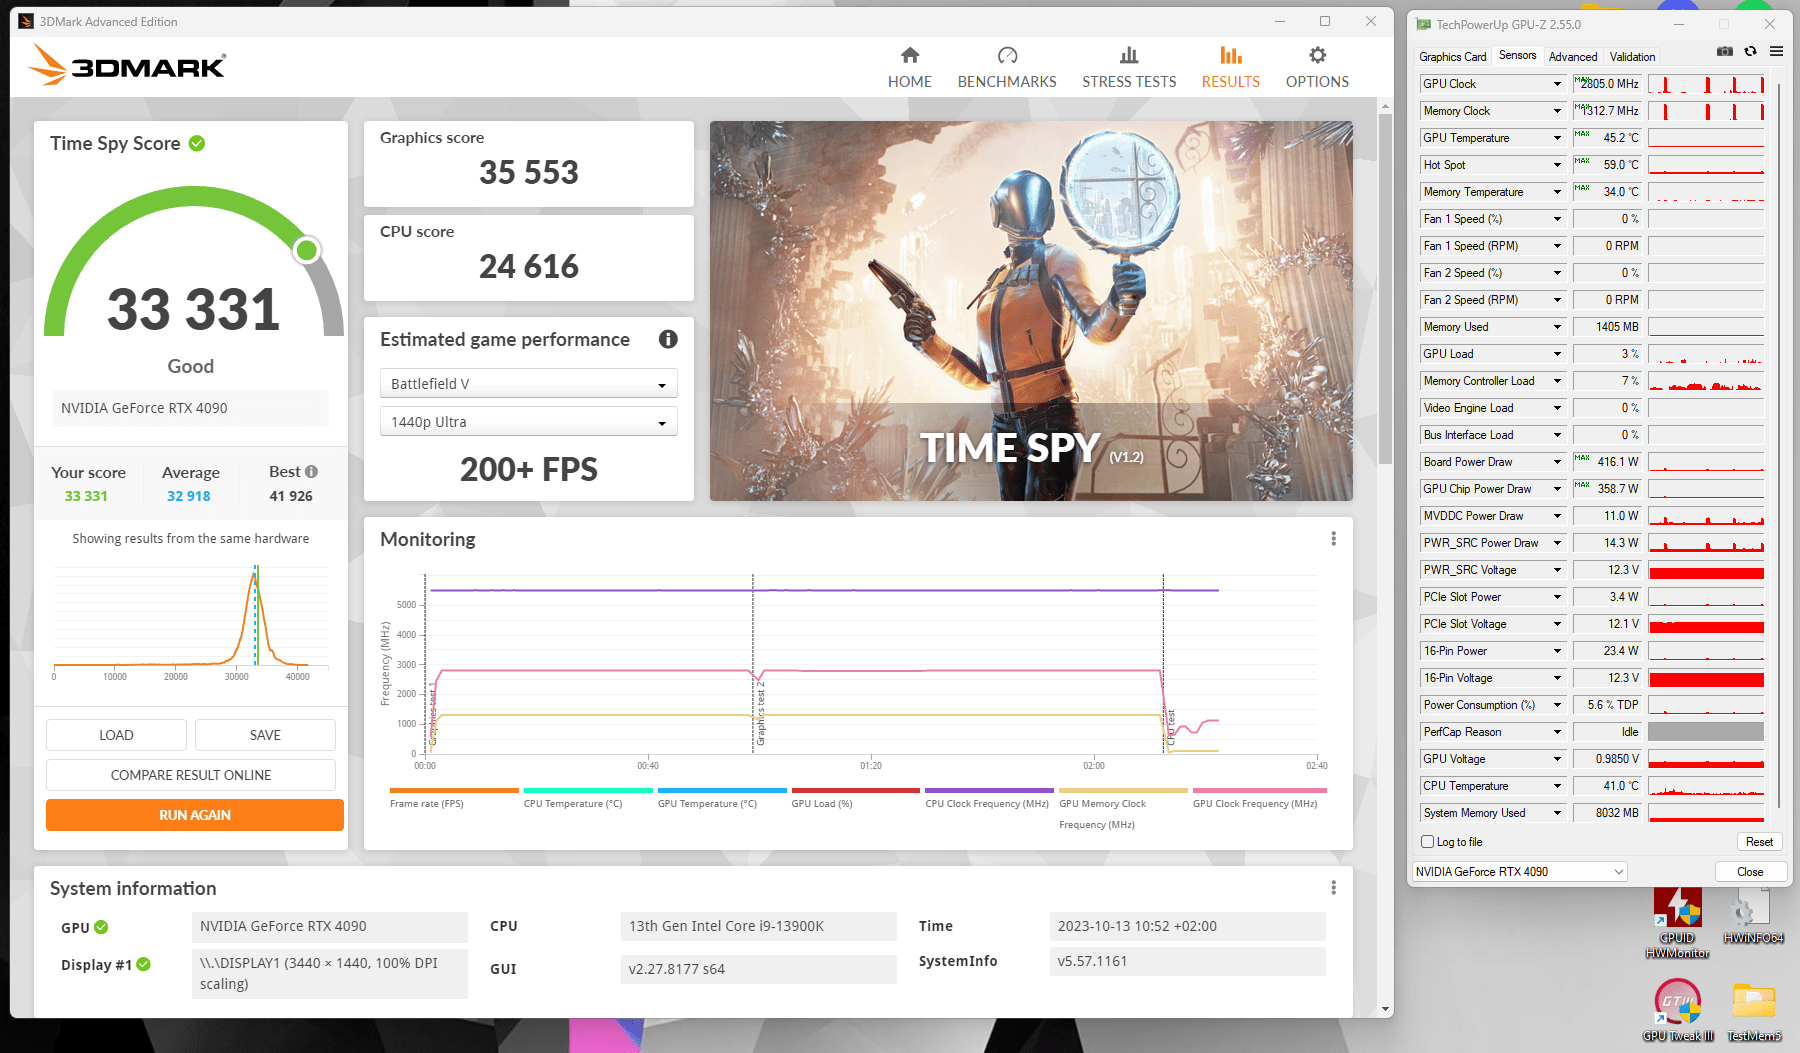Screen dimensions: 1800x1053
Task: Click the Frame rate (FPS) orange legend swatch
Action: coord(454,790)
